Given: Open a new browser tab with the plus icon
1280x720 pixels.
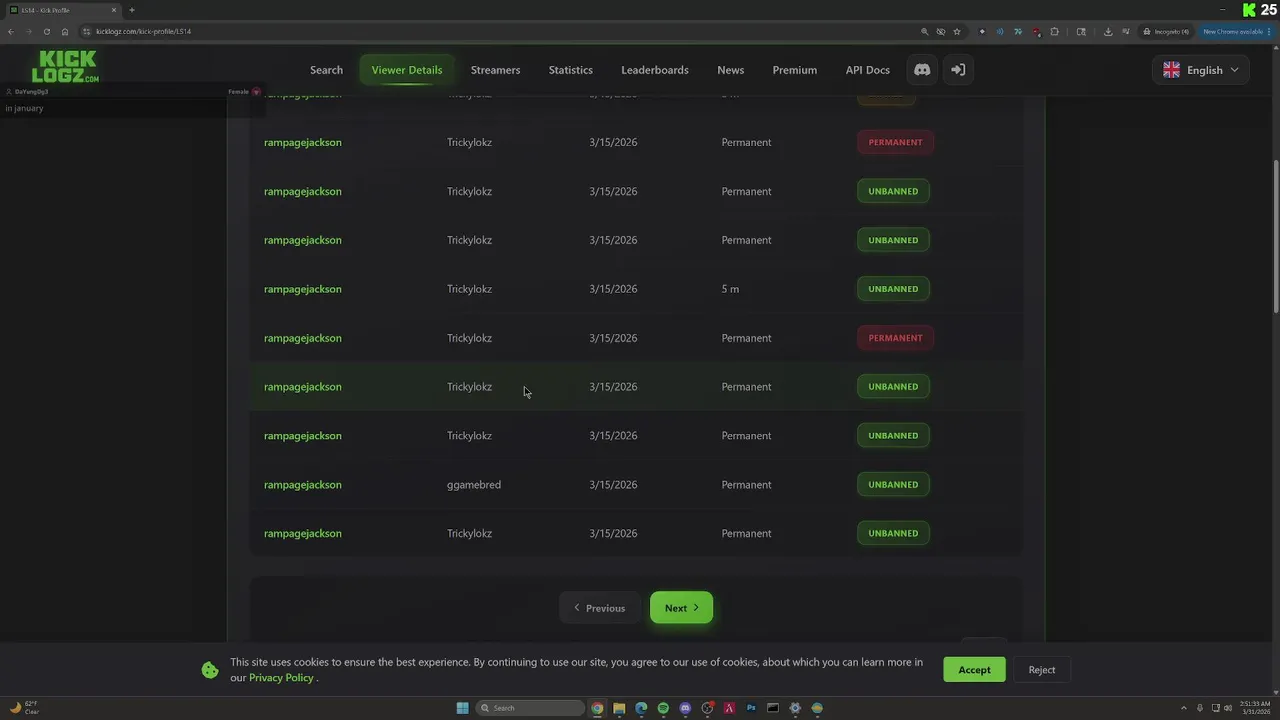Looking at the screenshot, I should pos(131,10).
